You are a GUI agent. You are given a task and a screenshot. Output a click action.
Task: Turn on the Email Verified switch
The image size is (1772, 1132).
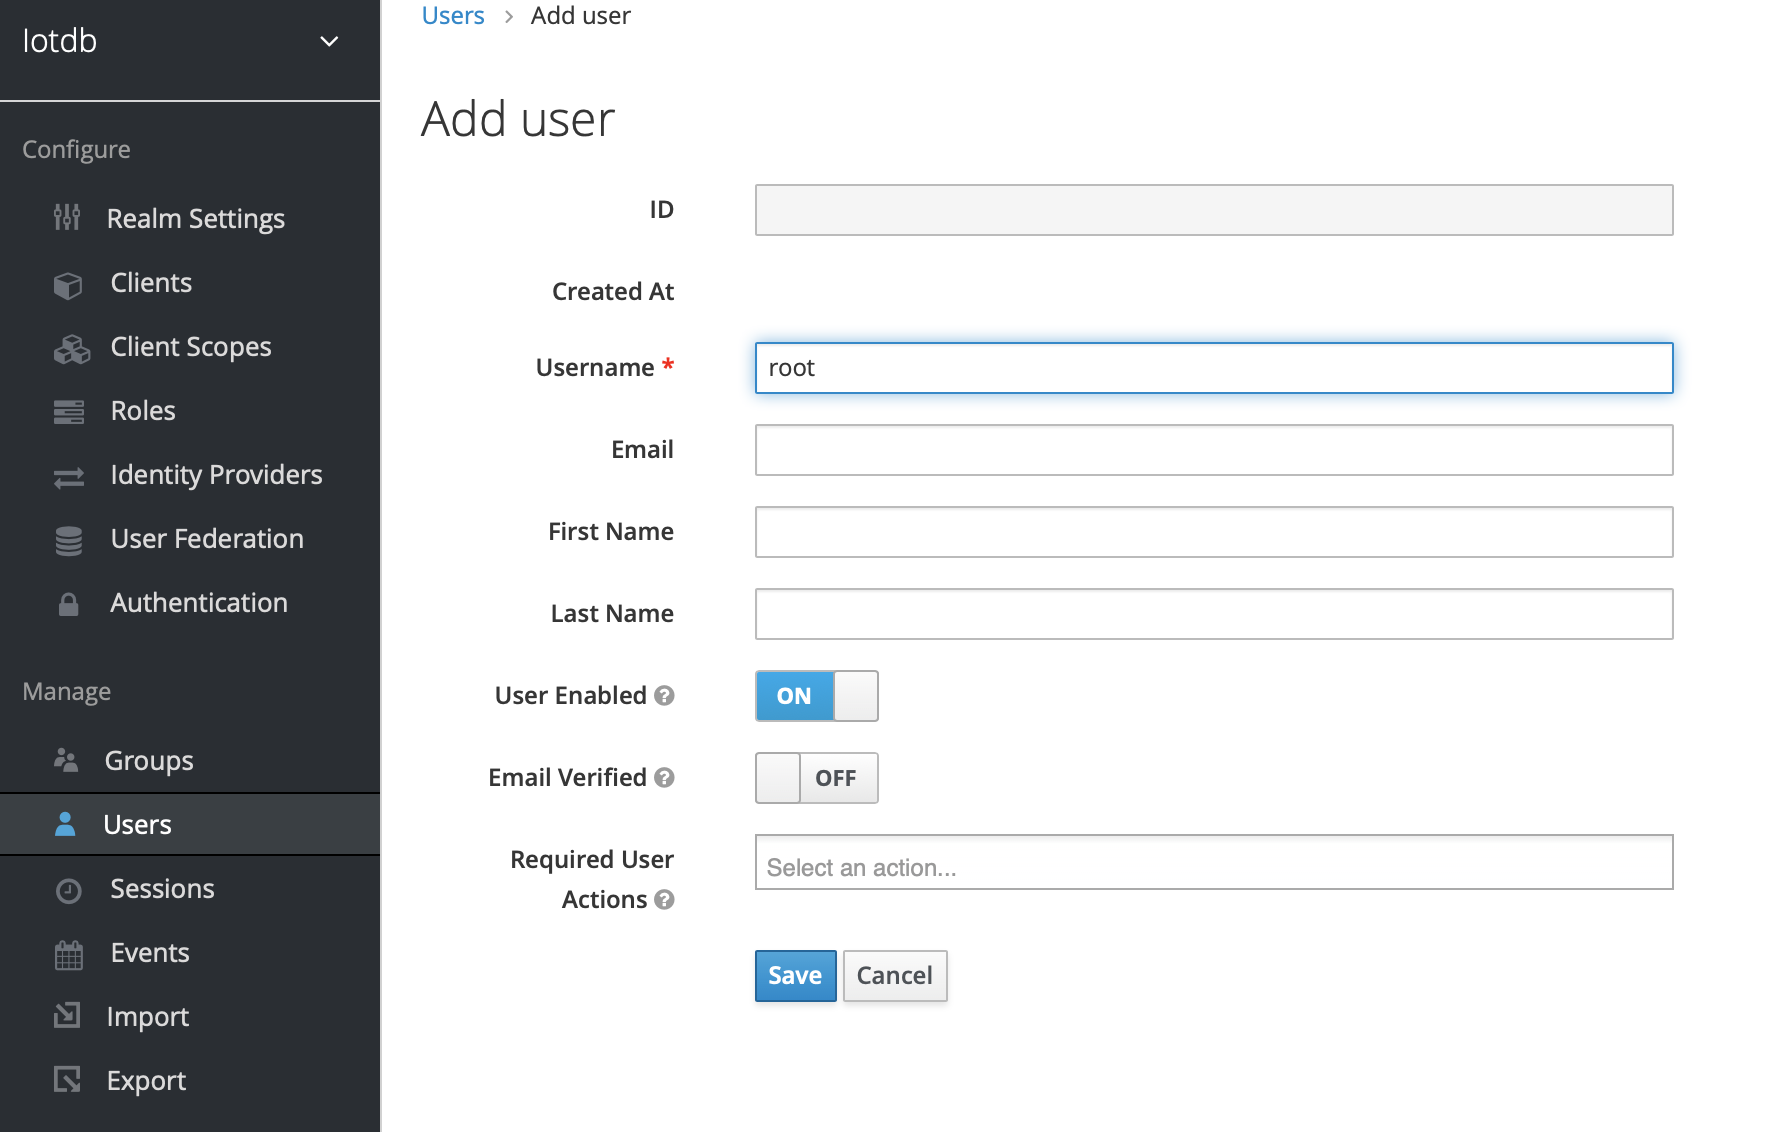click(x=816, y=778)
